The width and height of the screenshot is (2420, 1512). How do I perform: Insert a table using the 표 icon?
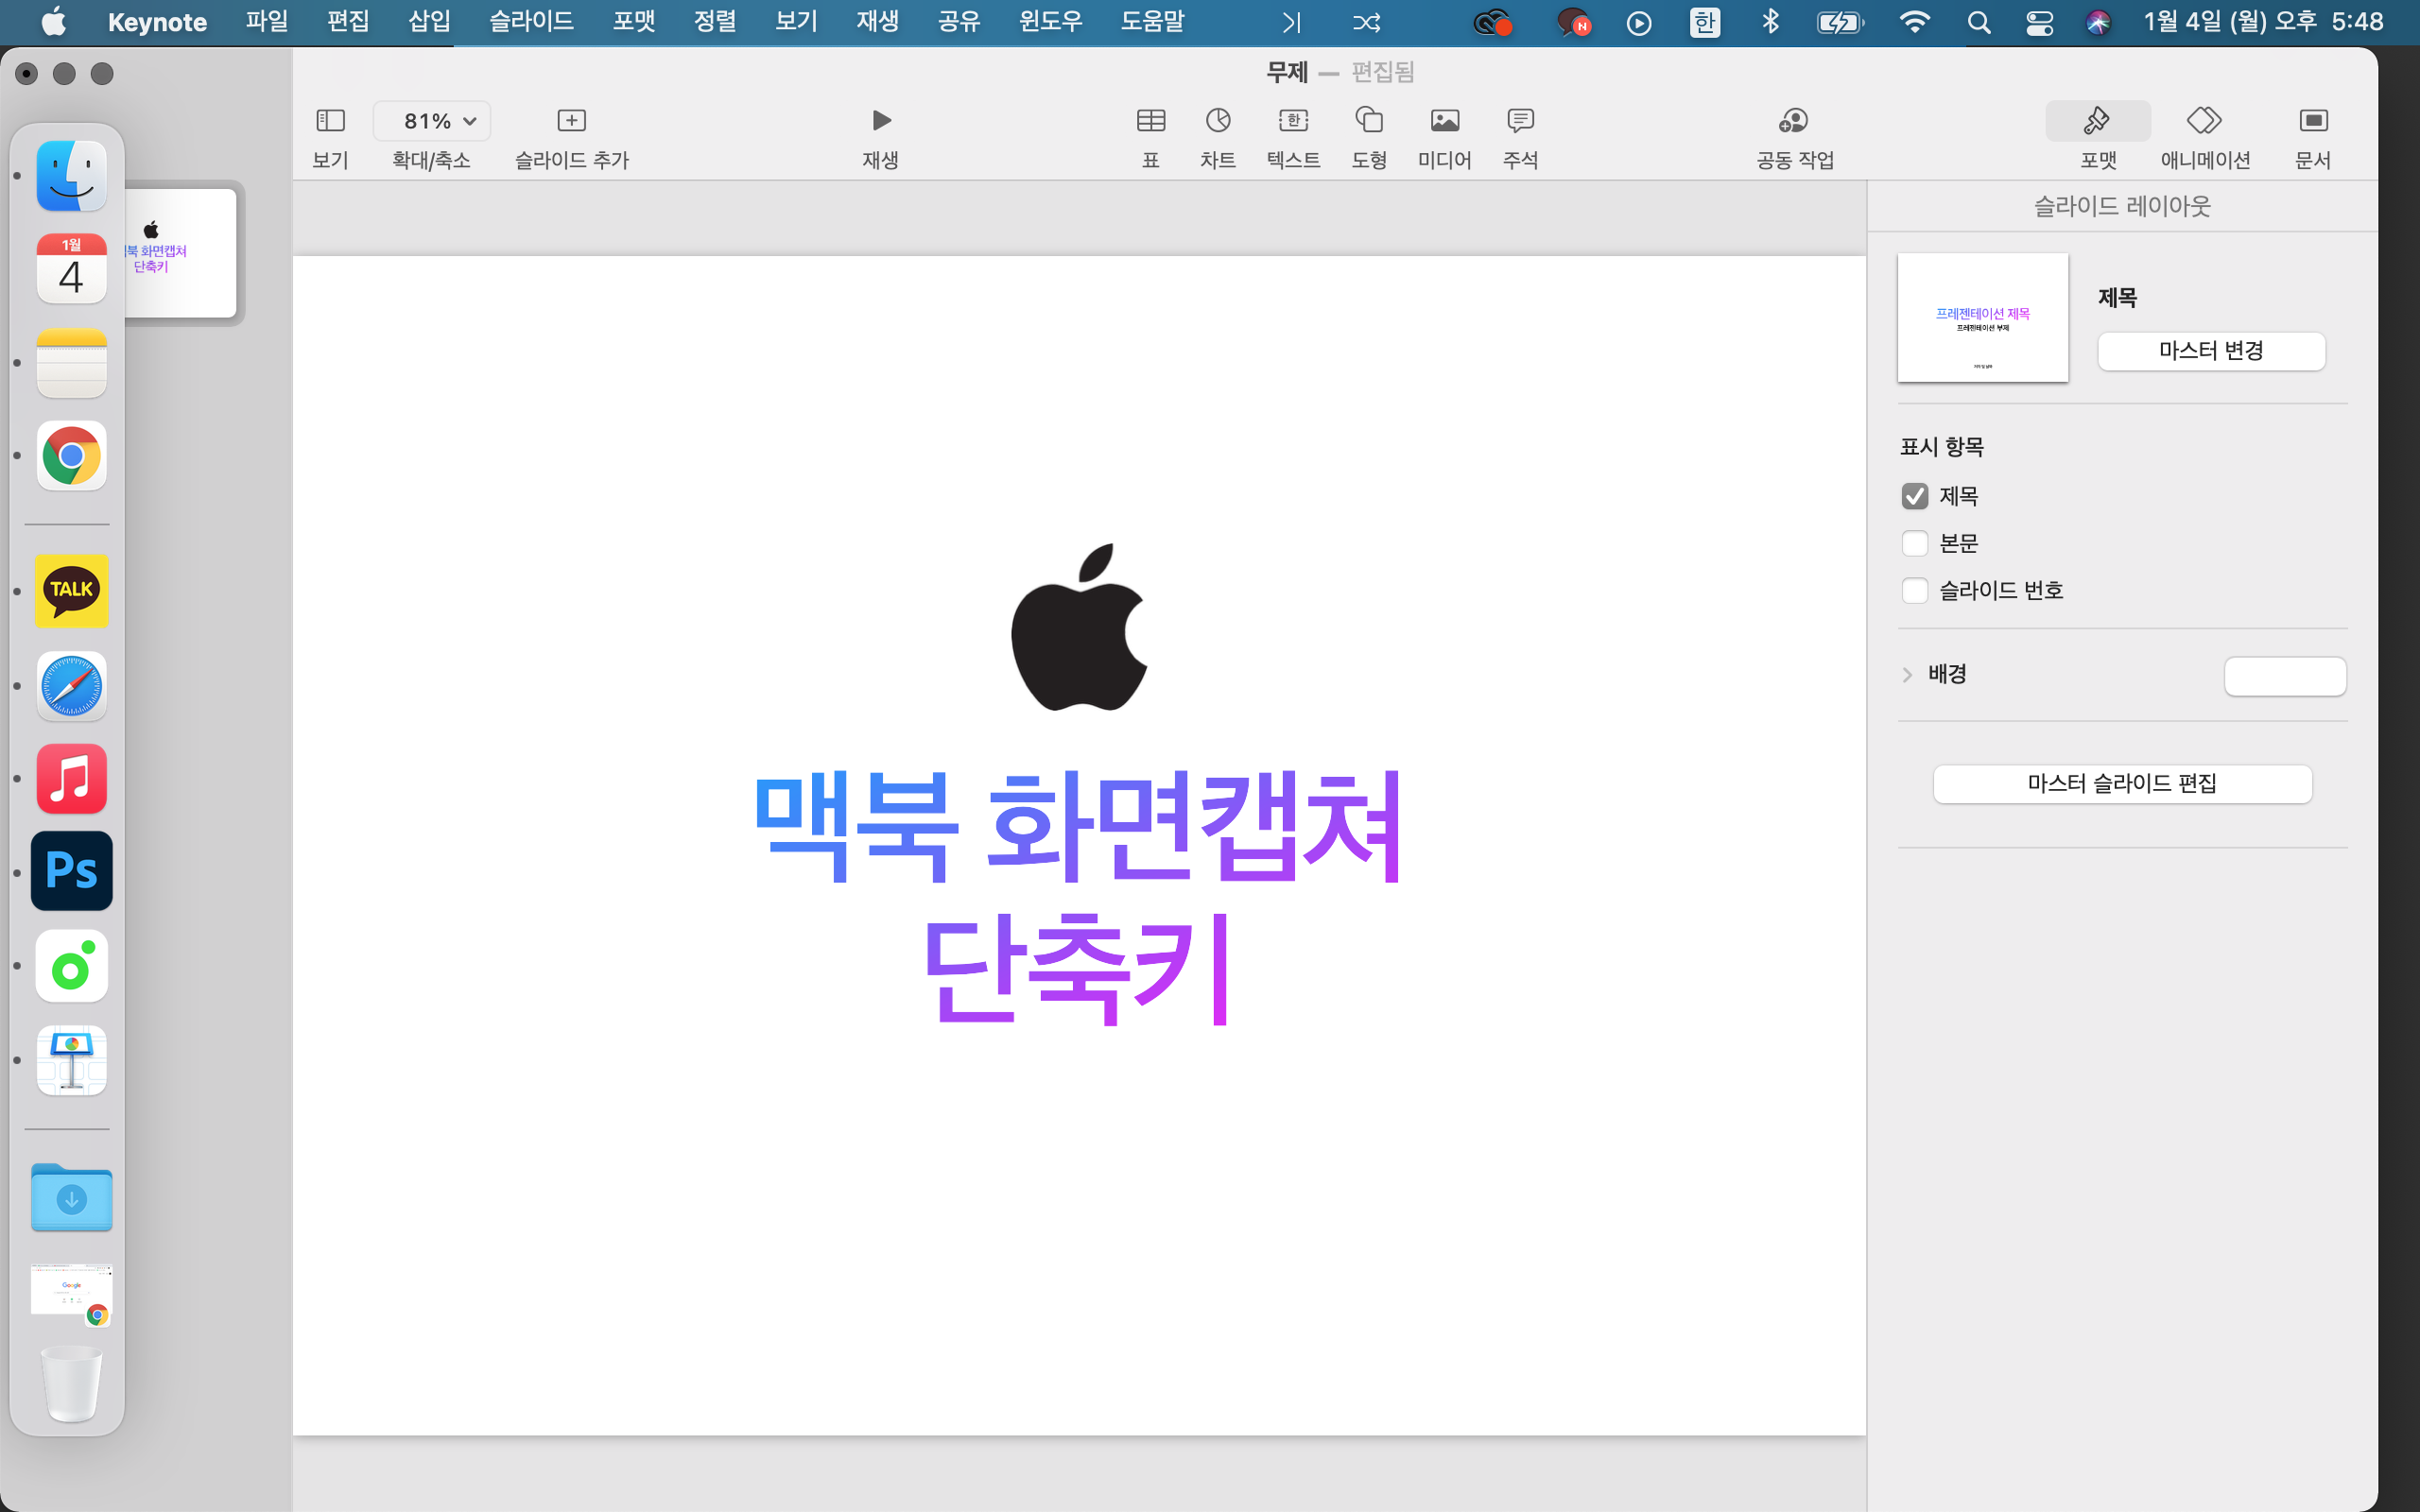(x=1151, y=121)
